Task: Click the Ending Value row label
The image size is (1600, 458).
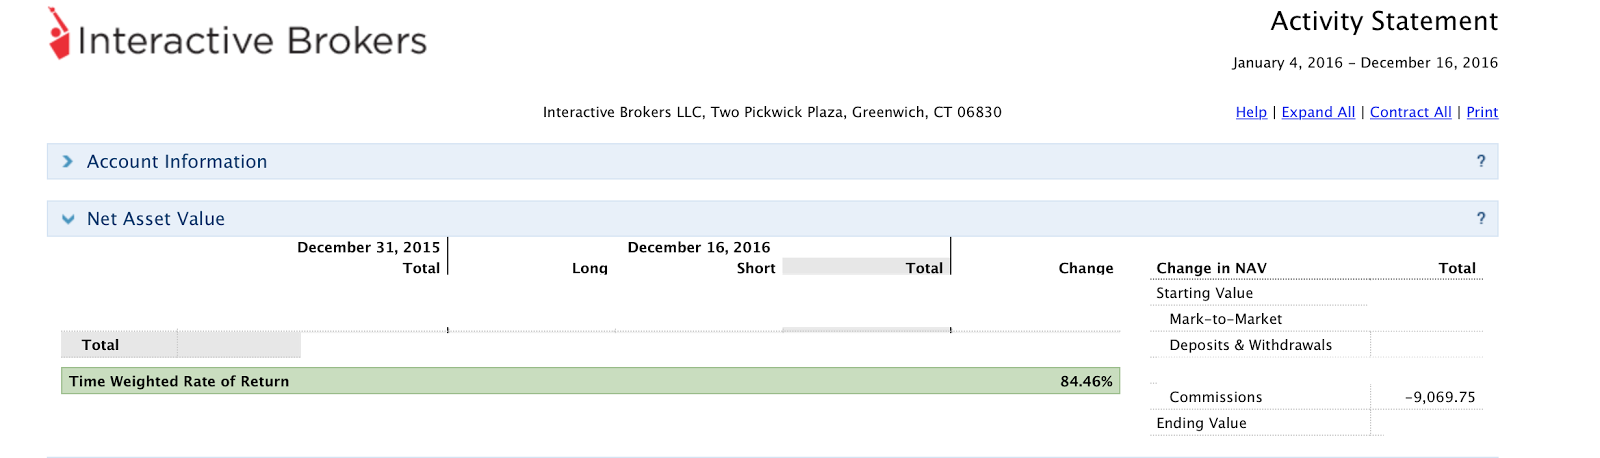Action: pos(1201,423)
